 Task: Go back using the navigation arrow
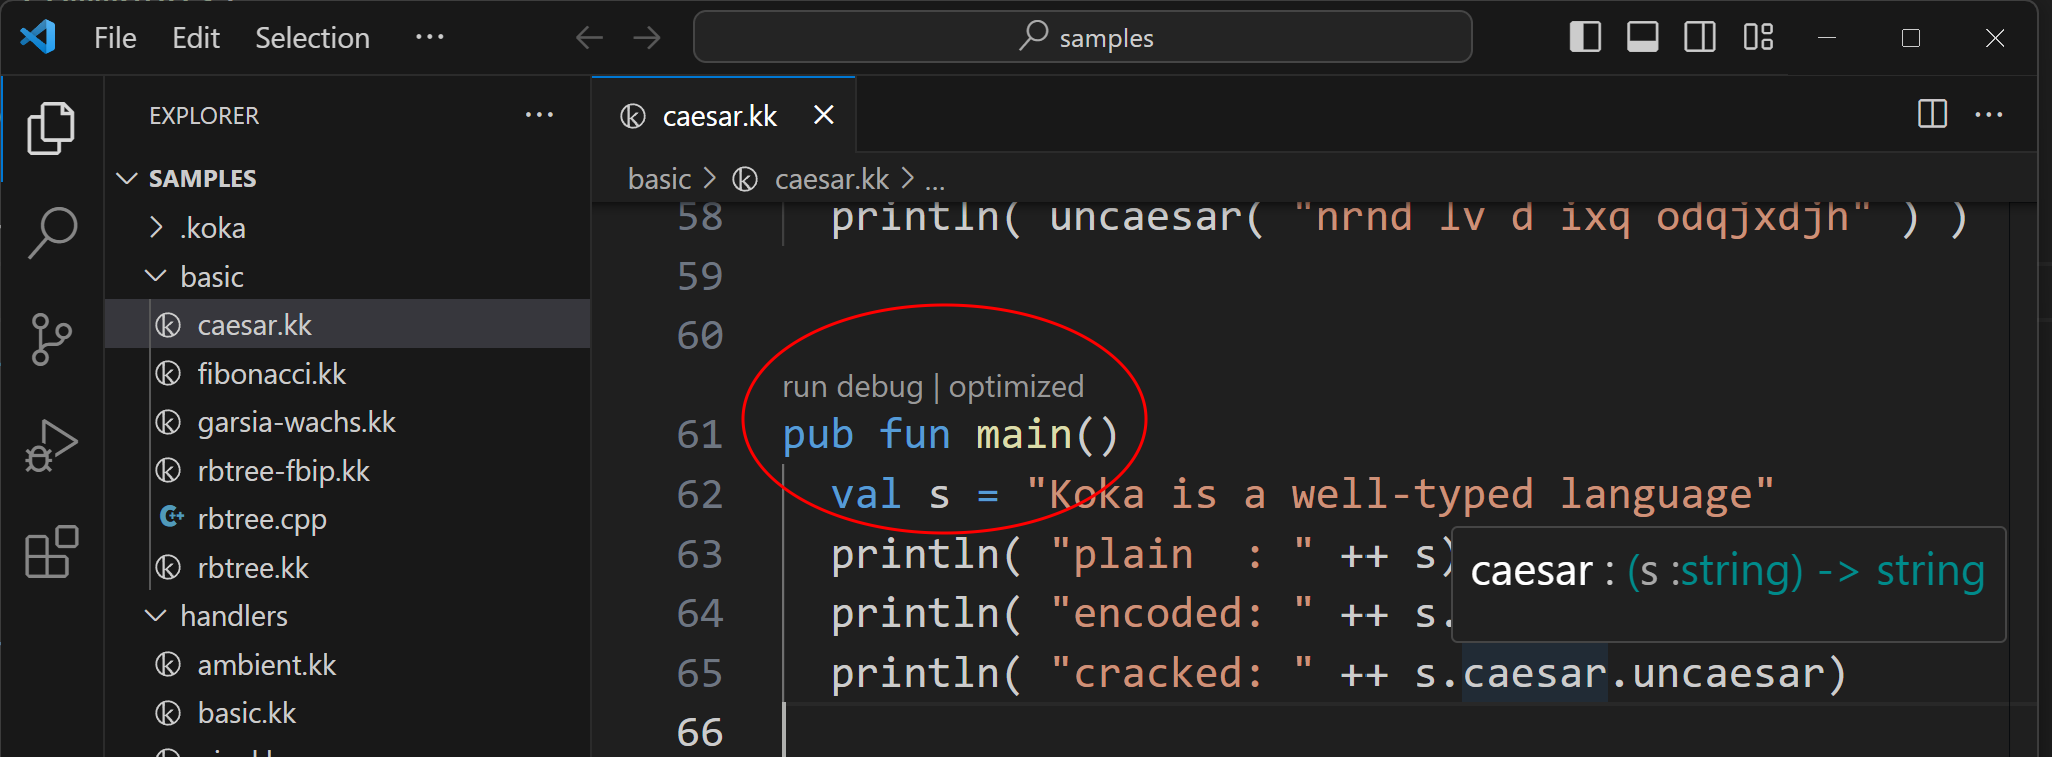(x=589, y=38)
